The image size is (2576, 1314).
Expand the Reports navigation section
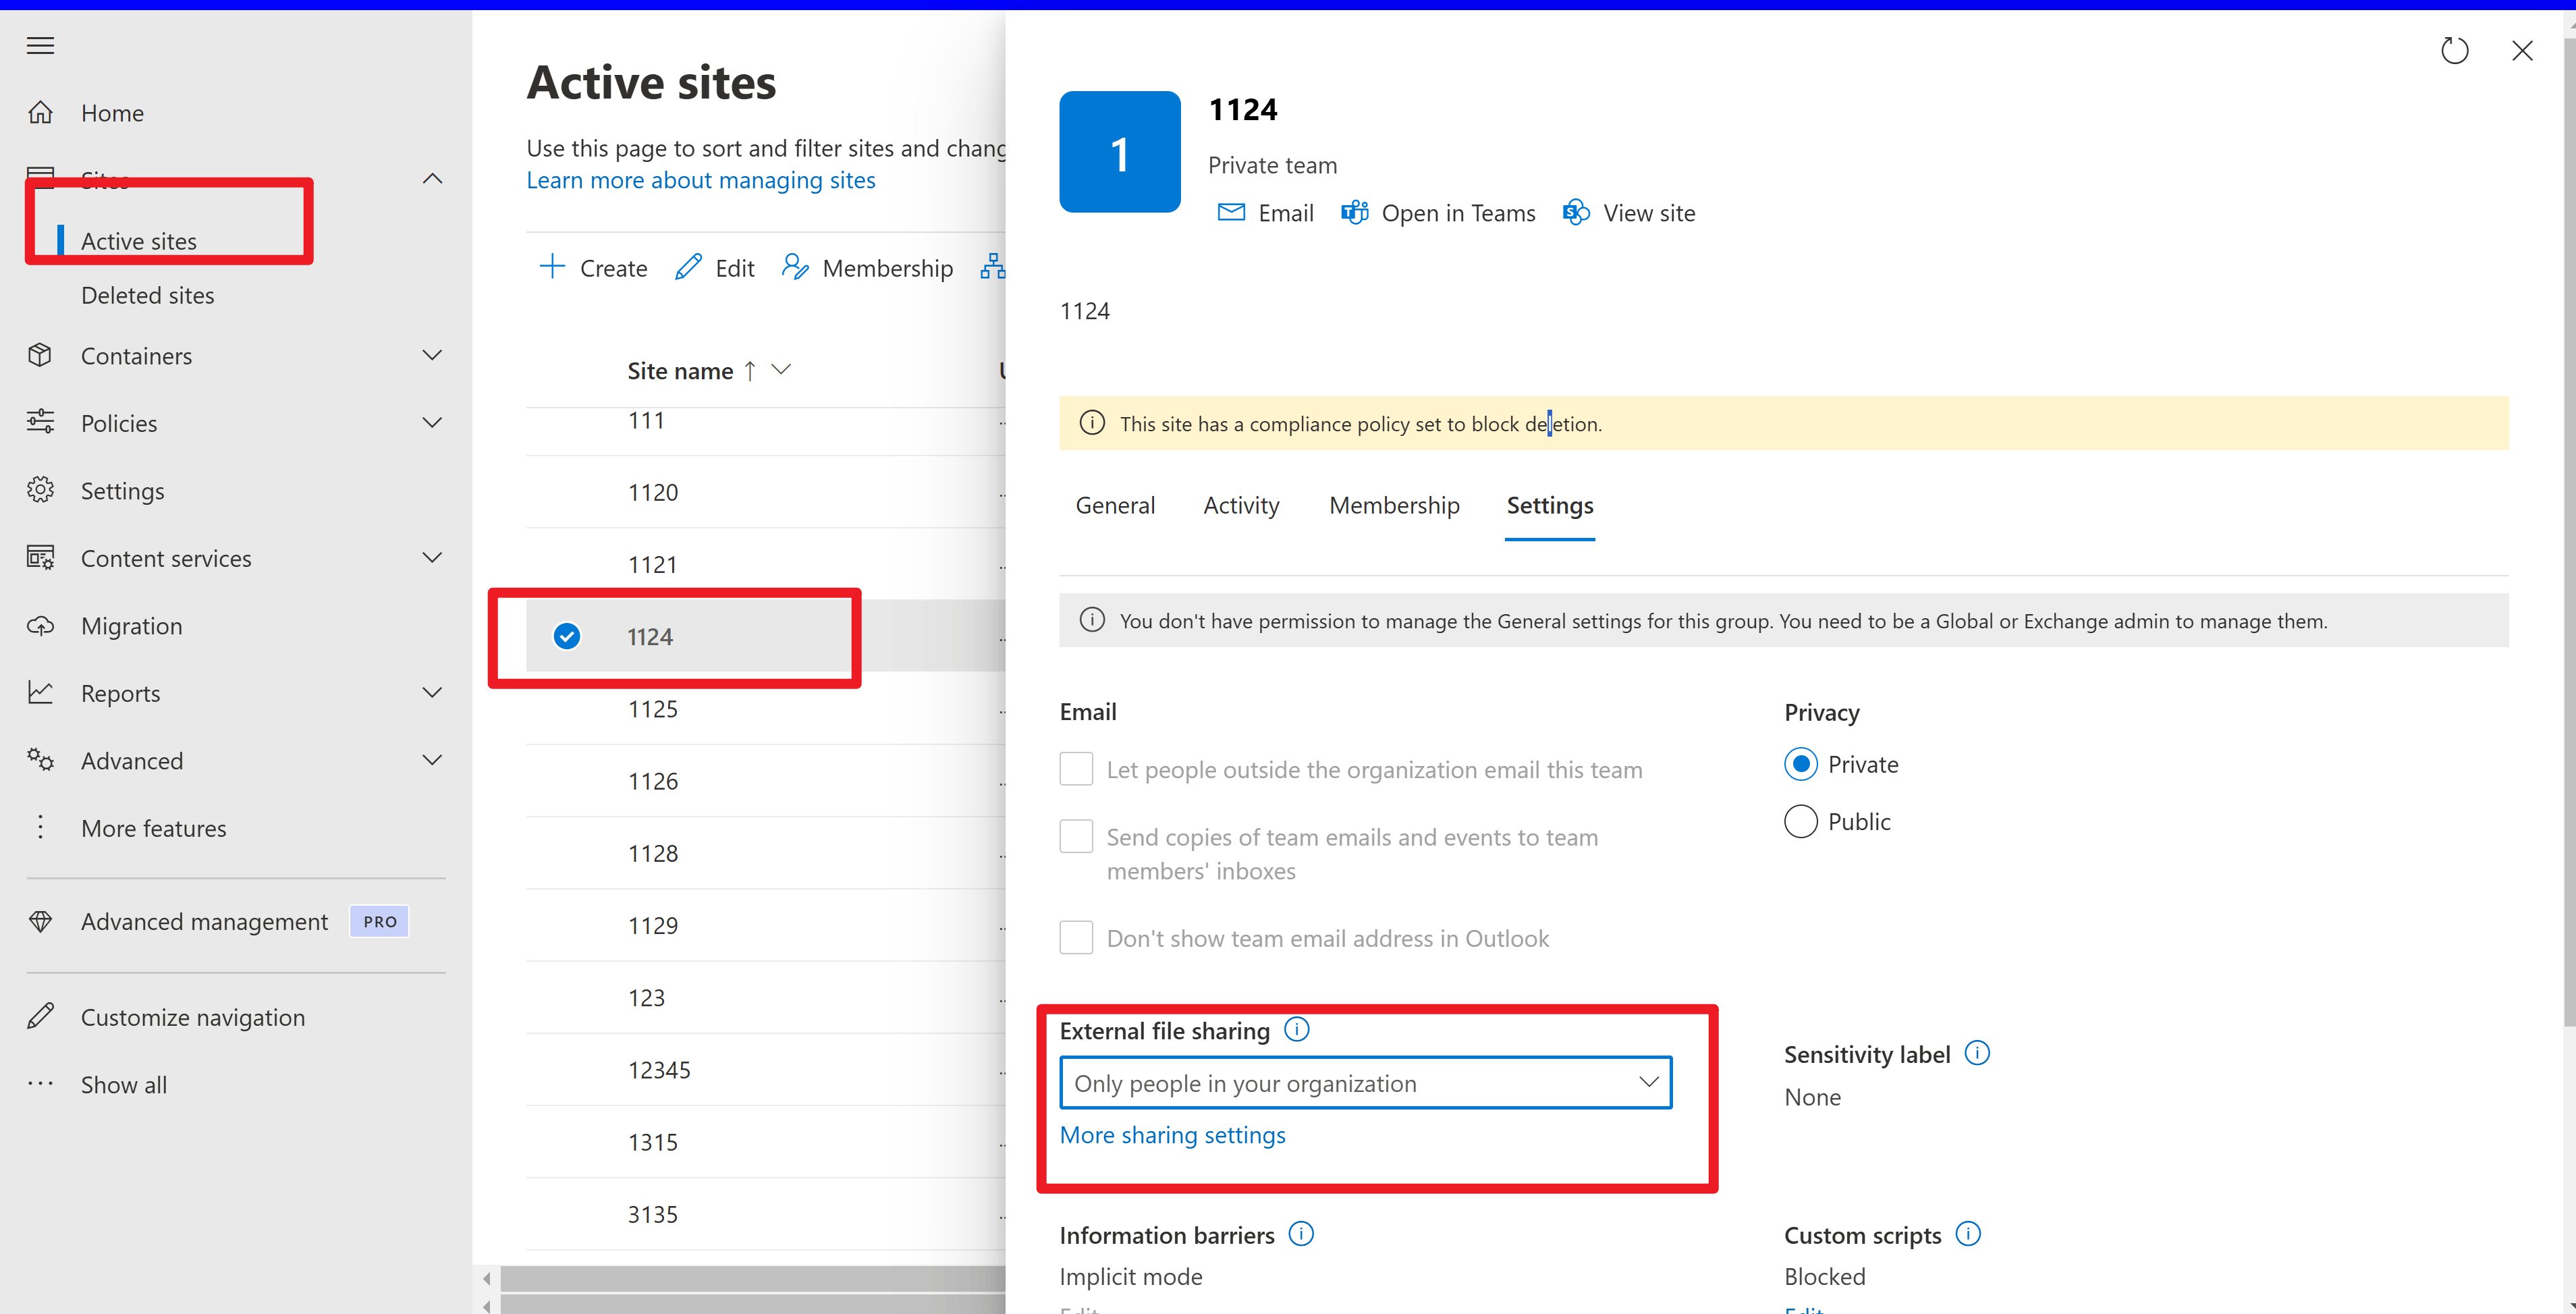(432, 693)
